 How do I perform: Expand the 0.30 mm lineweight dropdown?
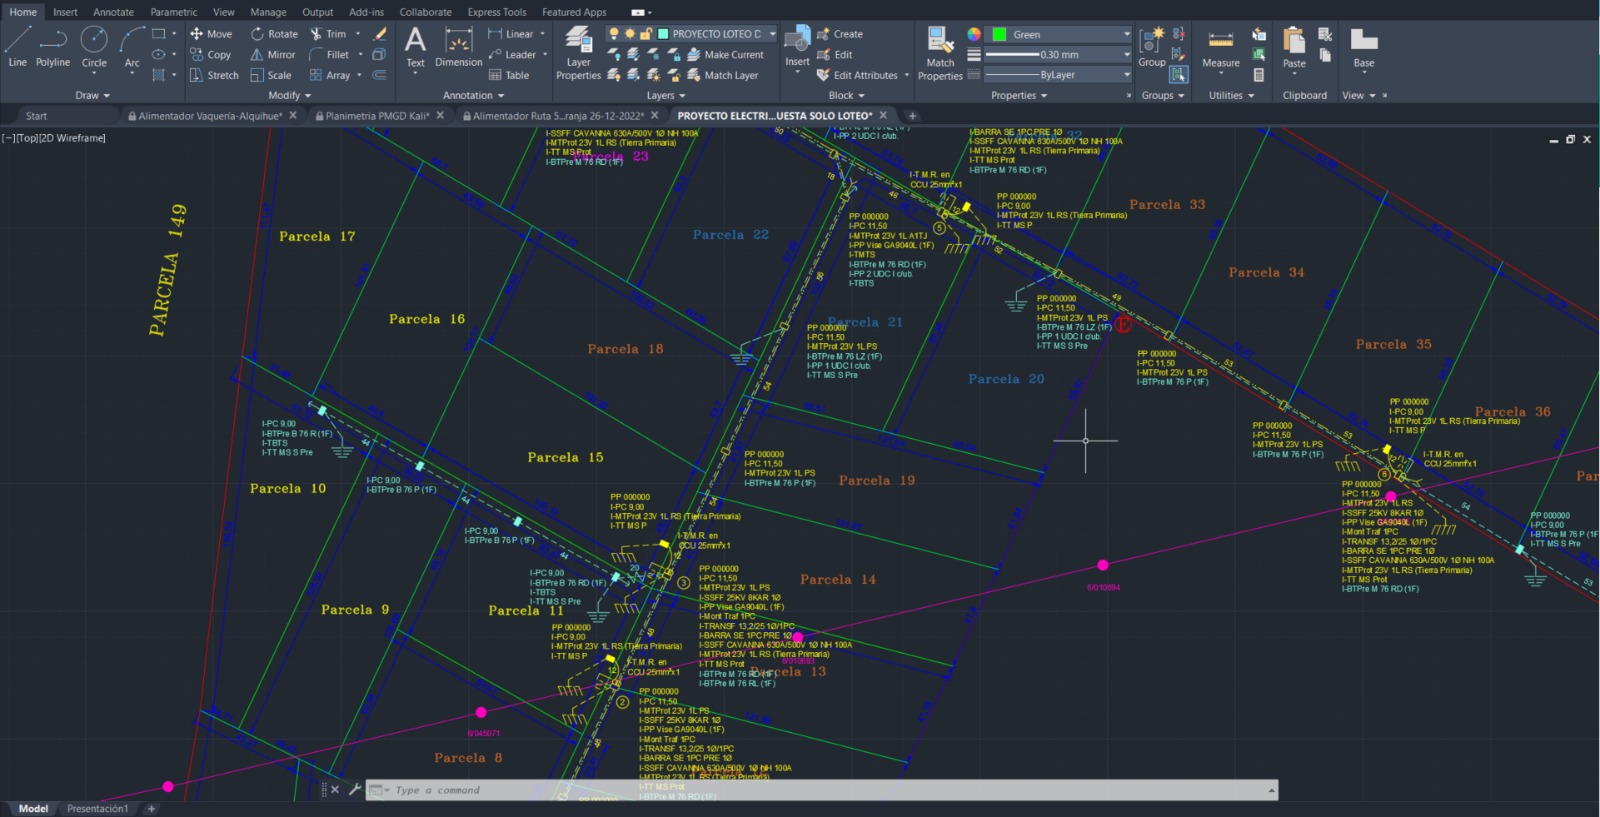click(x=1126, y=55)
